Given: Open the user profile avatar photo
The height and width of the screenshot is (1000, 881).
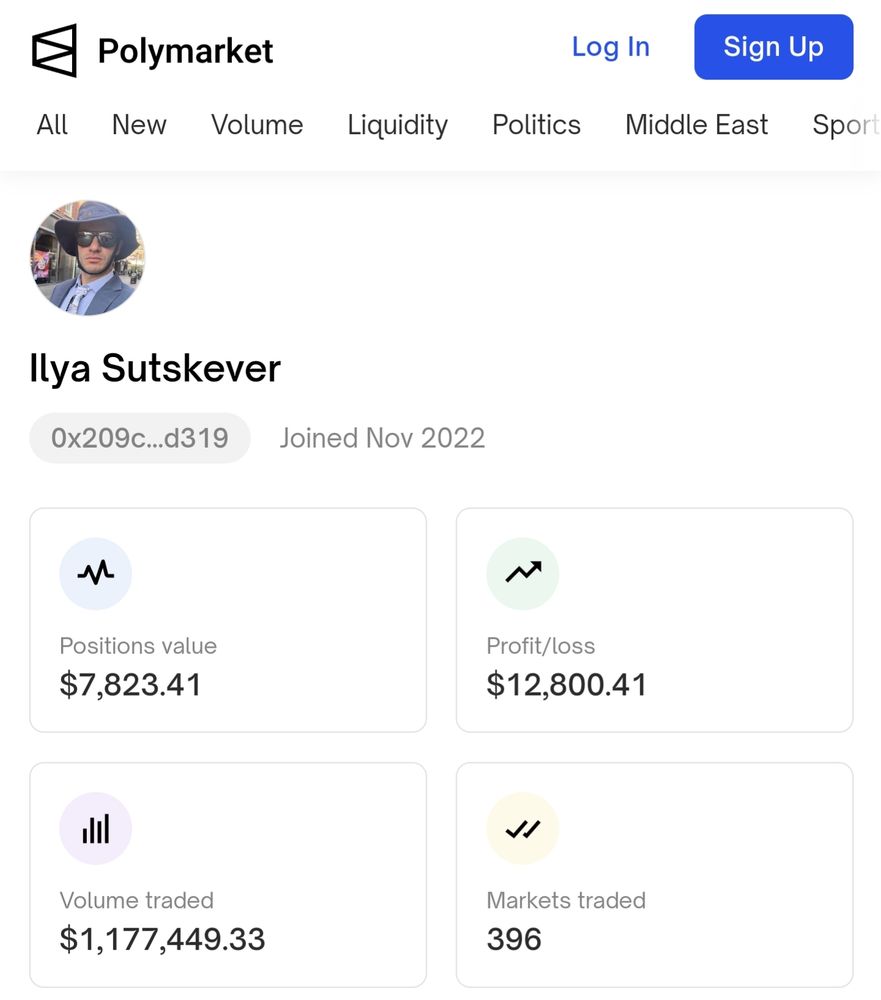Looking at the screenshot, I should (x=87, y=258).
